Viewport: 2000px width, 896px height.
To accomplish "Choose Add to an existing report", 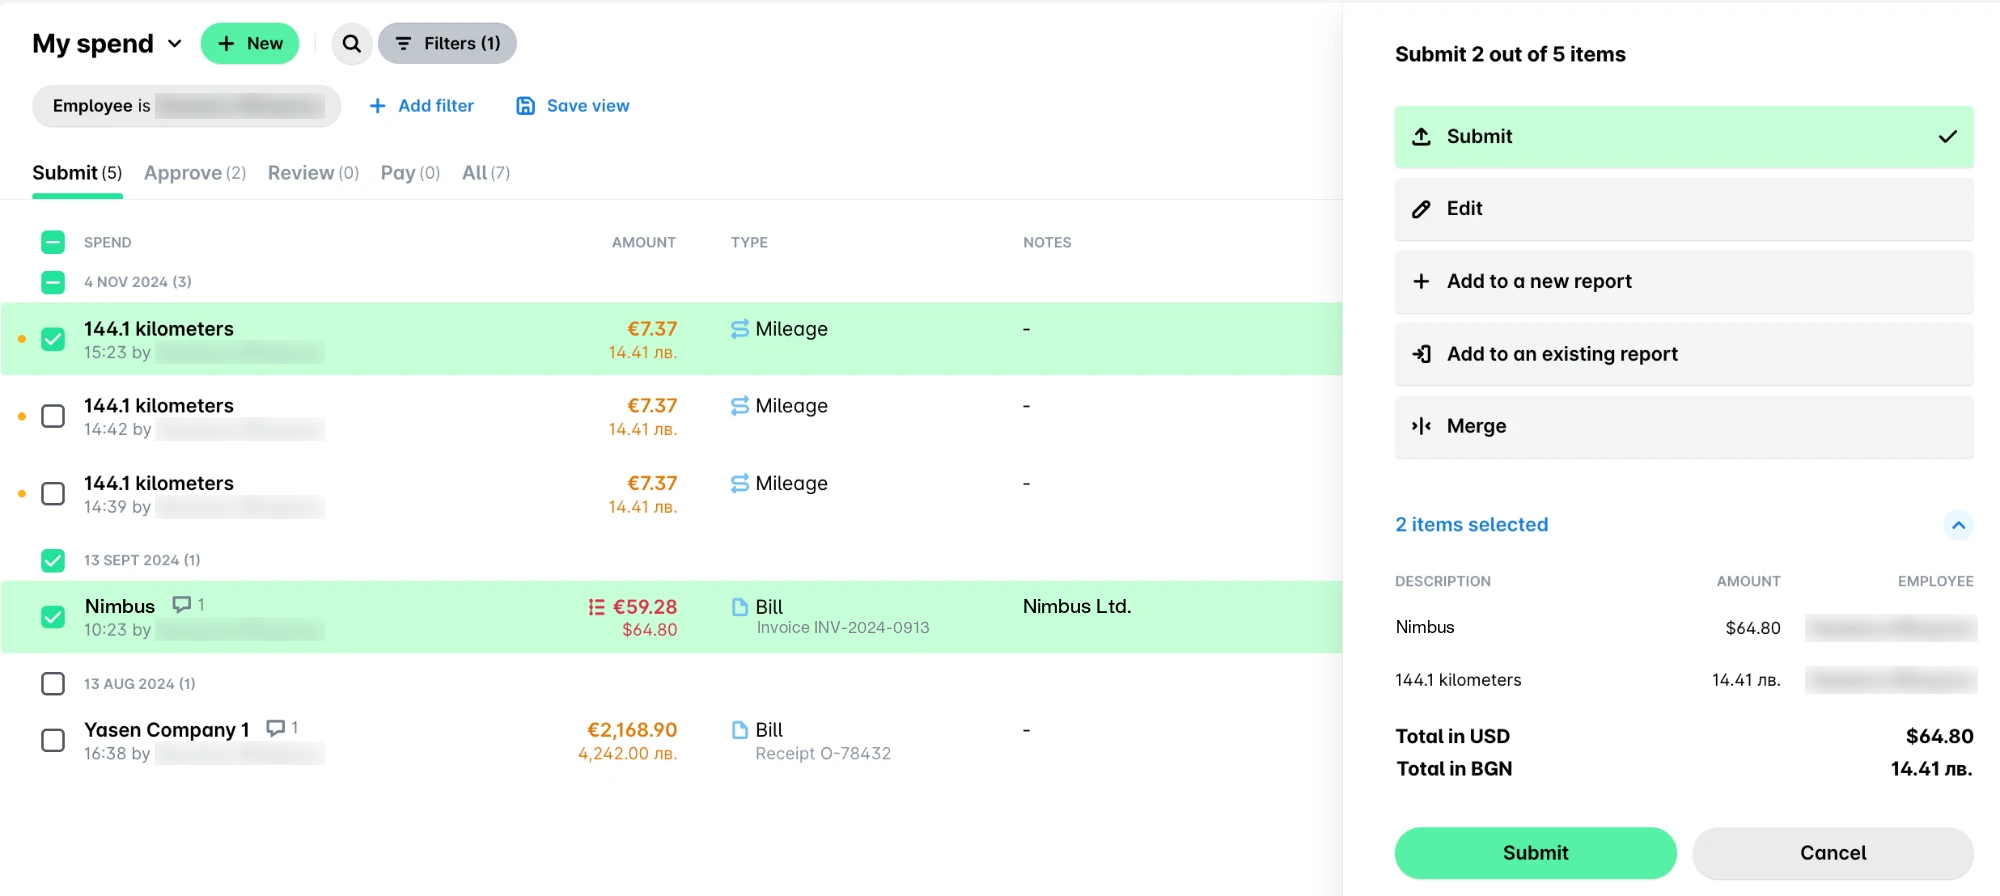I will tap(1684, 354).
